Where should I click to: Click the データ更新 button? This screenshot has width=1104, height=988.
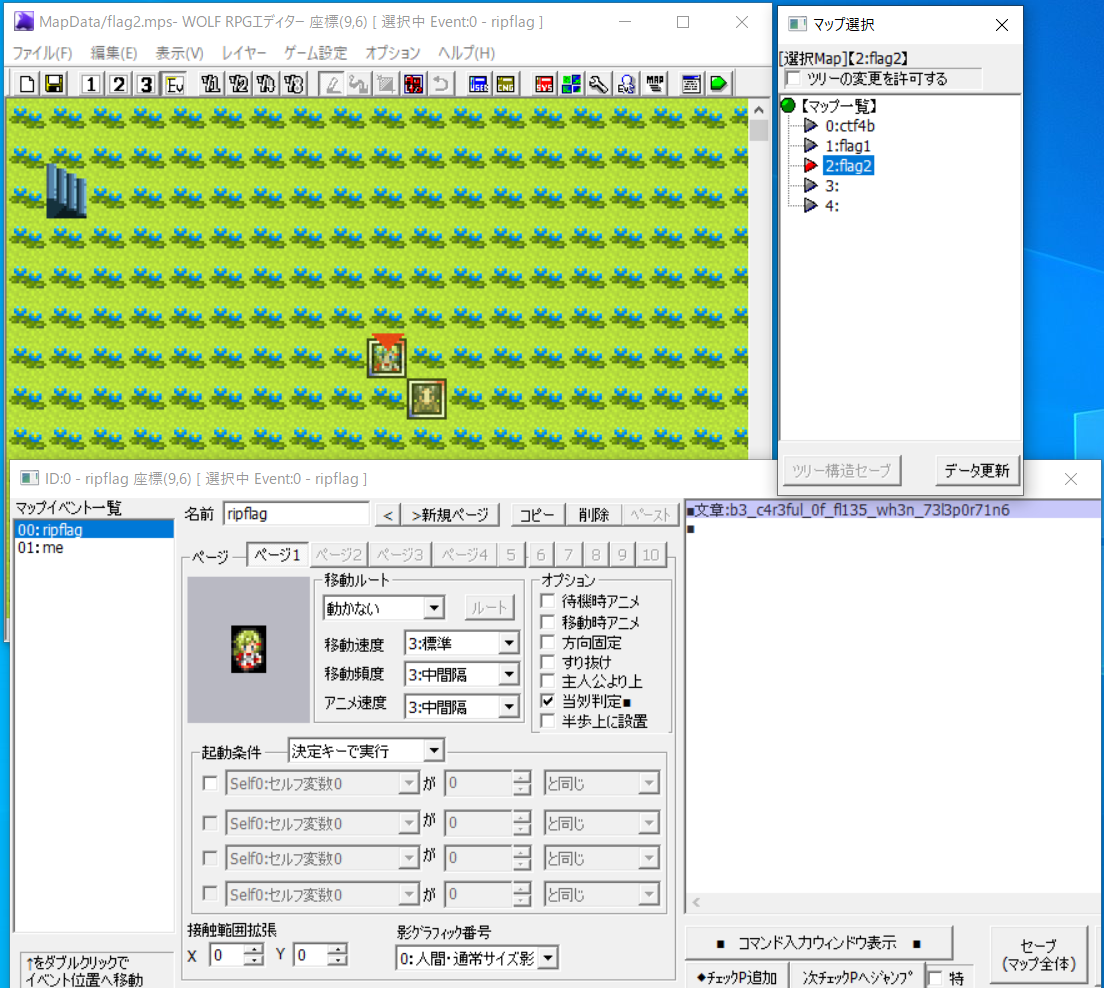(x=977, y=470)
